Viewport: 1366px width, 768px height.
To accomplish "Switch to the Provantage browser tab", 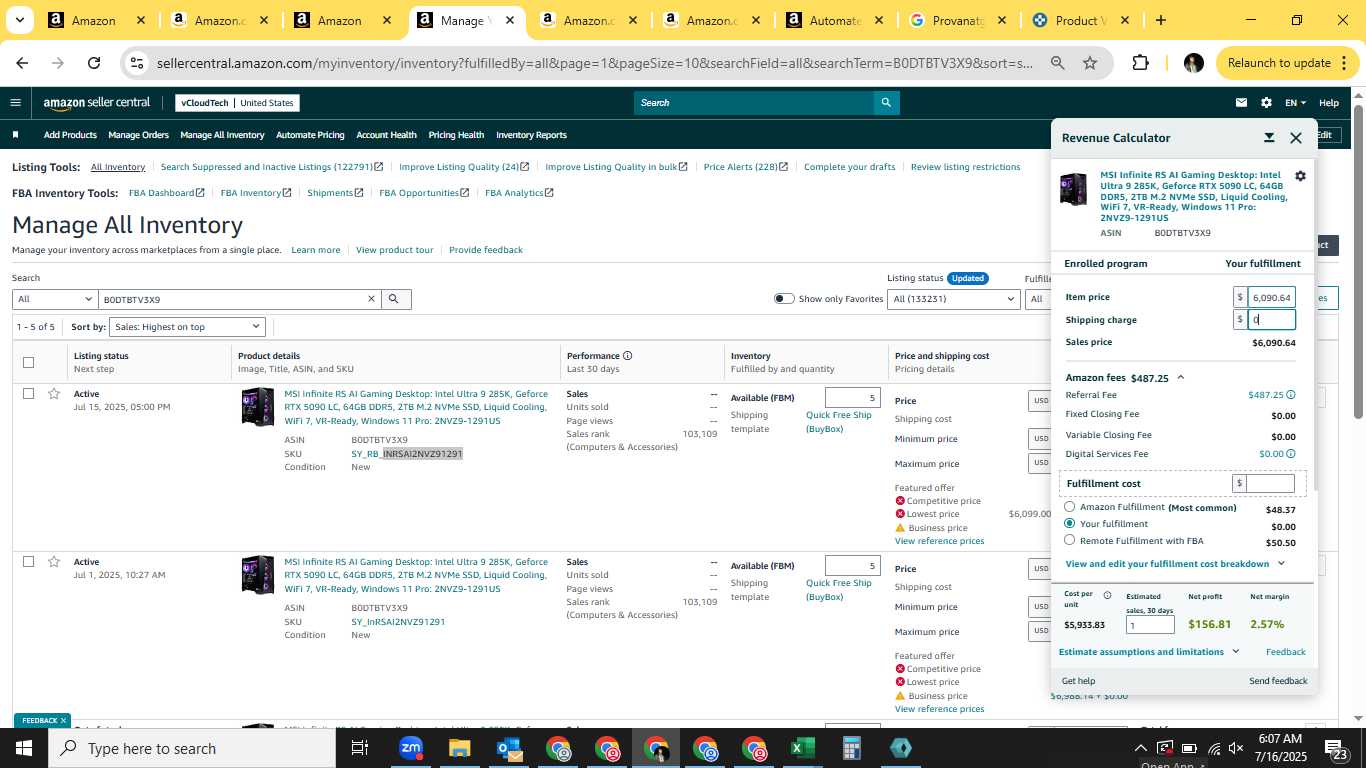I will [x=956, y=20].
